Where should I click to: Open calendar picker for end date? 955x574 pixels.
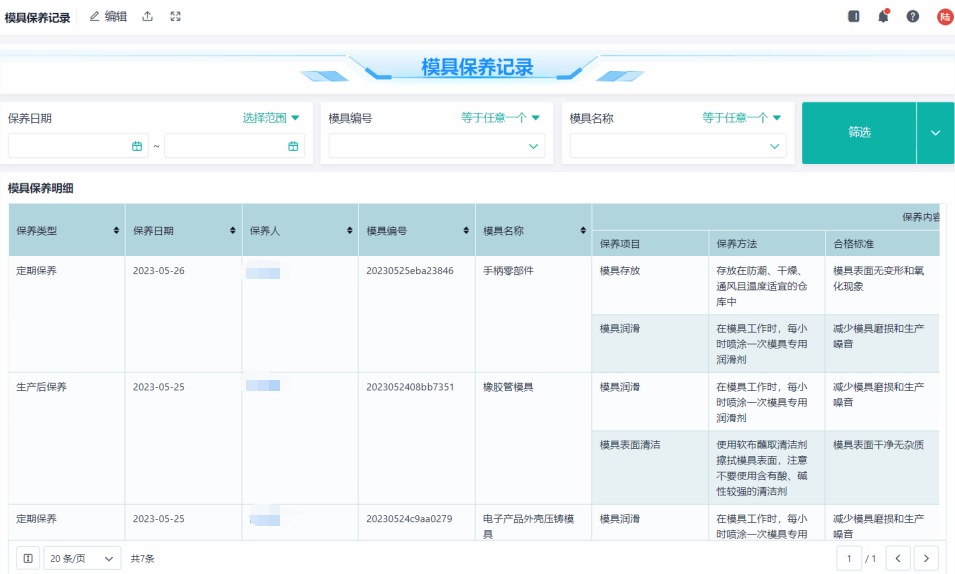click(x=293, y=146)
